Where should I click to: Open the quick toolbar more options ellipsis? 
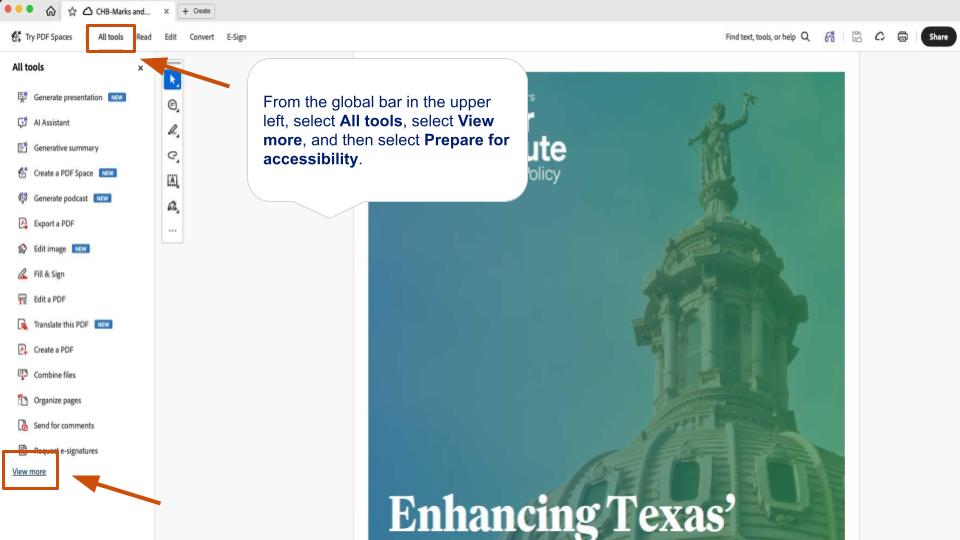click(x=173, y=231)
